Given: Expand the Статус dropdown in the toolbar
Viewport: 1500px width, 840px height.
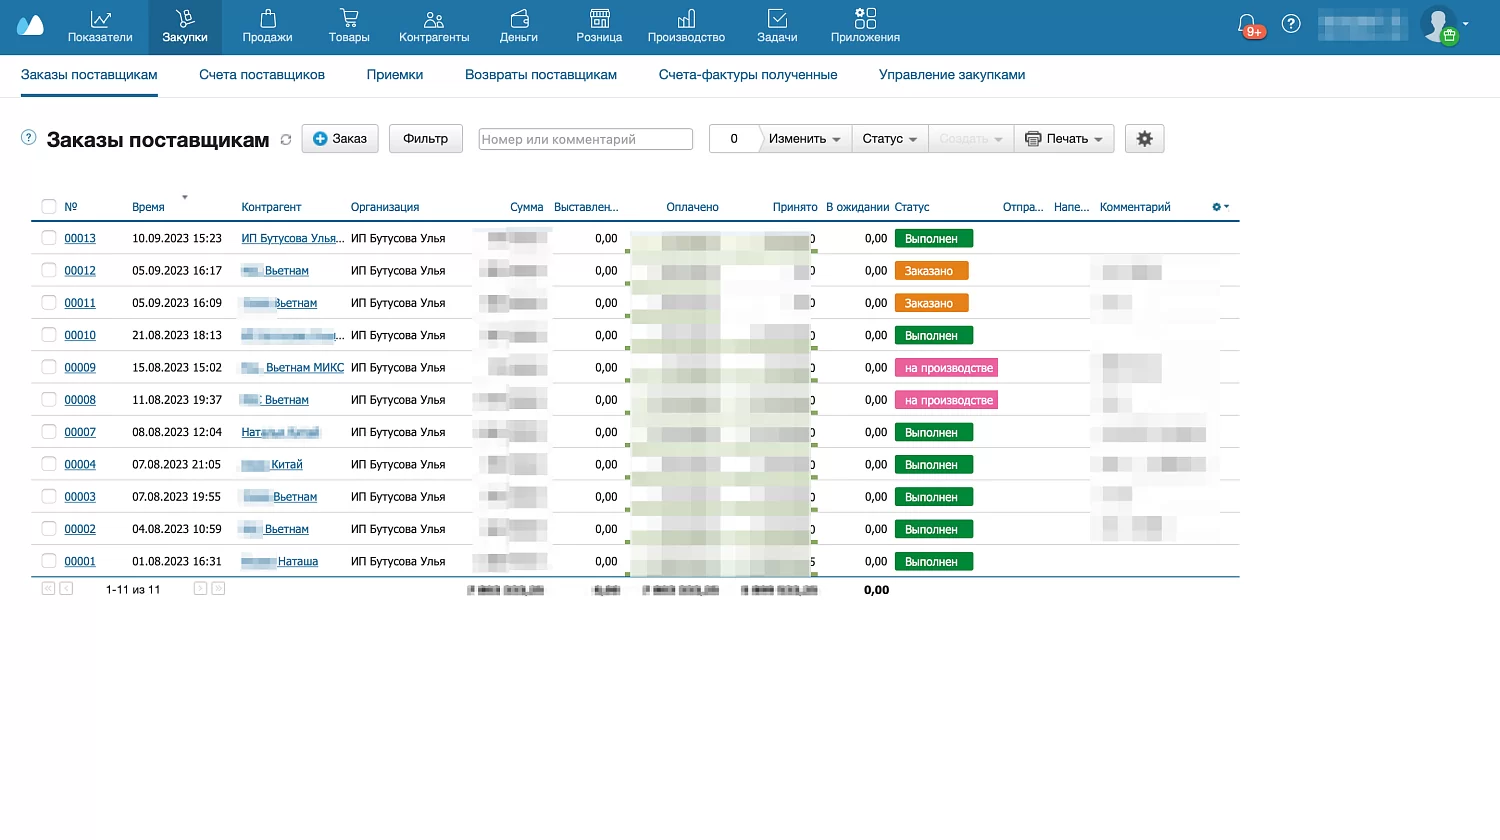Looking at the screenshot, I should click(889, 139).
